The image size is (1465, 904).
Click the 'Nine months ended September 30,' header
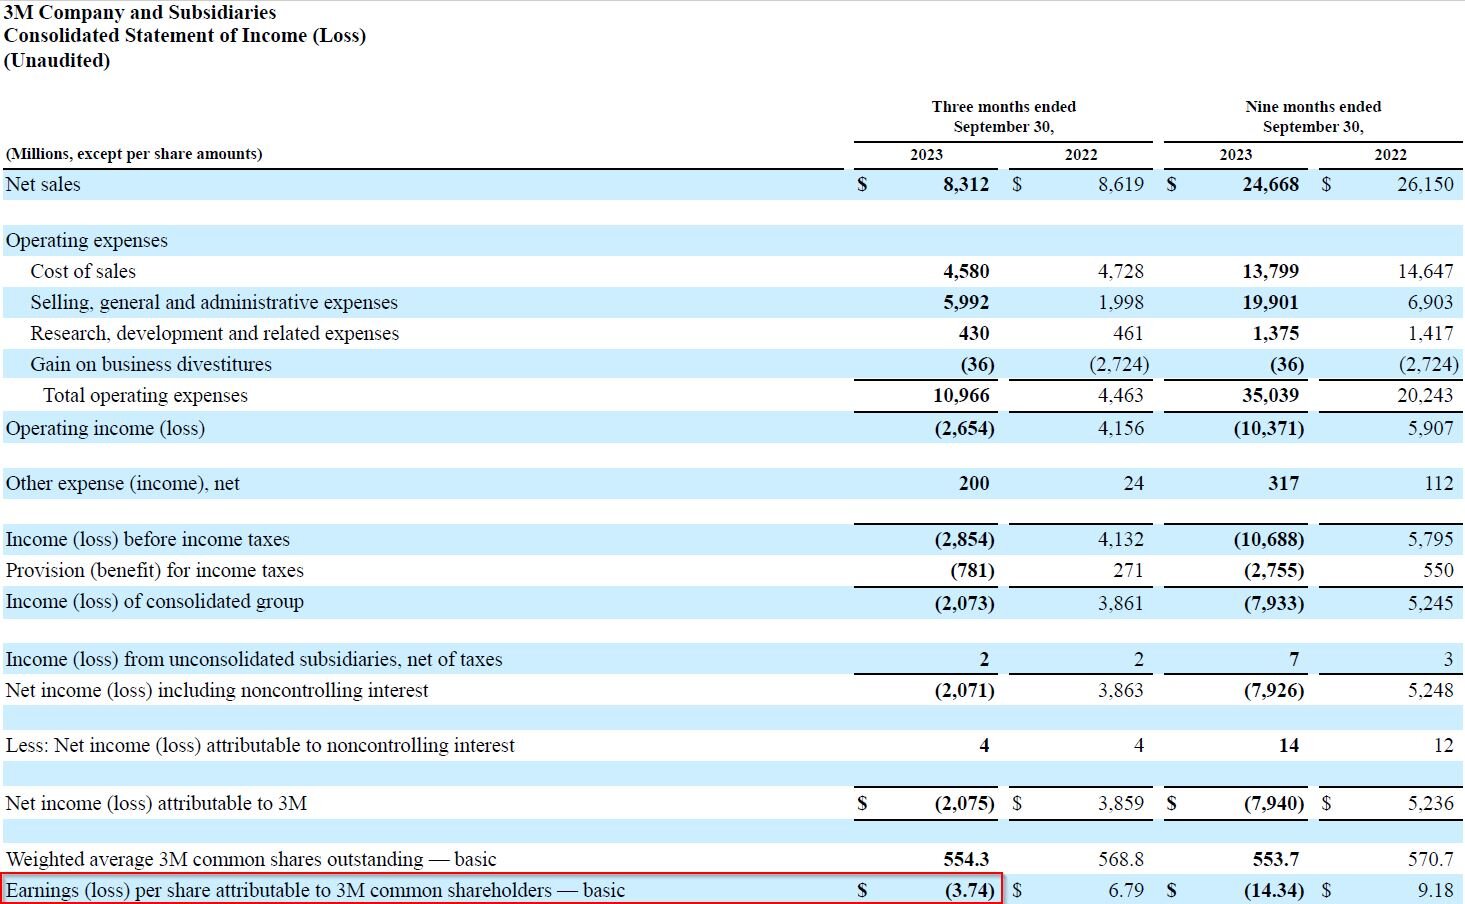tap(1313, 116)
